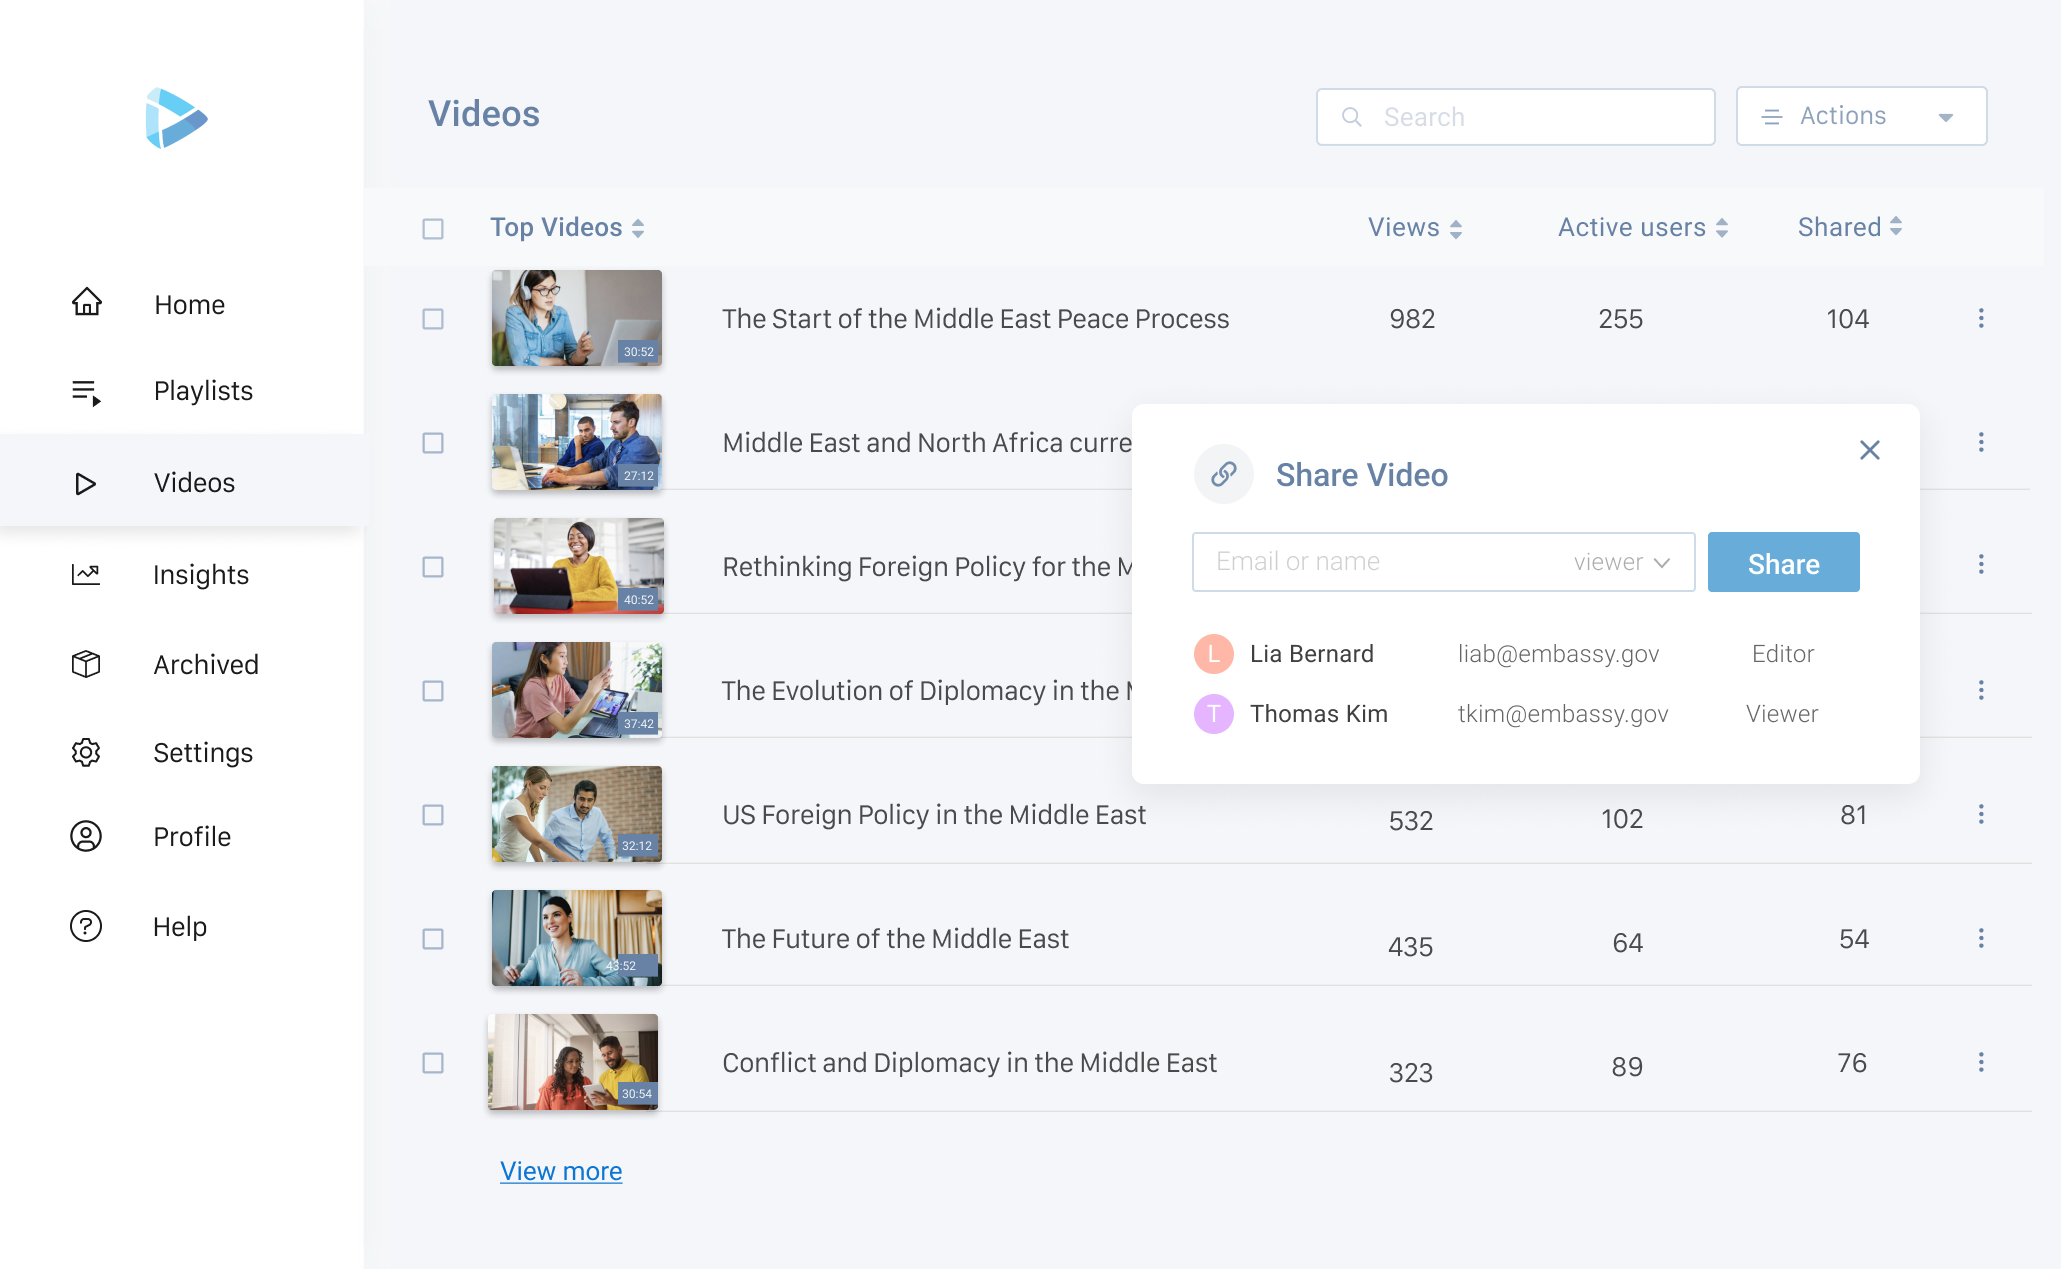The width and height of the screenshot is (2061, 1269).
Task: Close the Share Video dialog
Action: tap(1870, 450)
